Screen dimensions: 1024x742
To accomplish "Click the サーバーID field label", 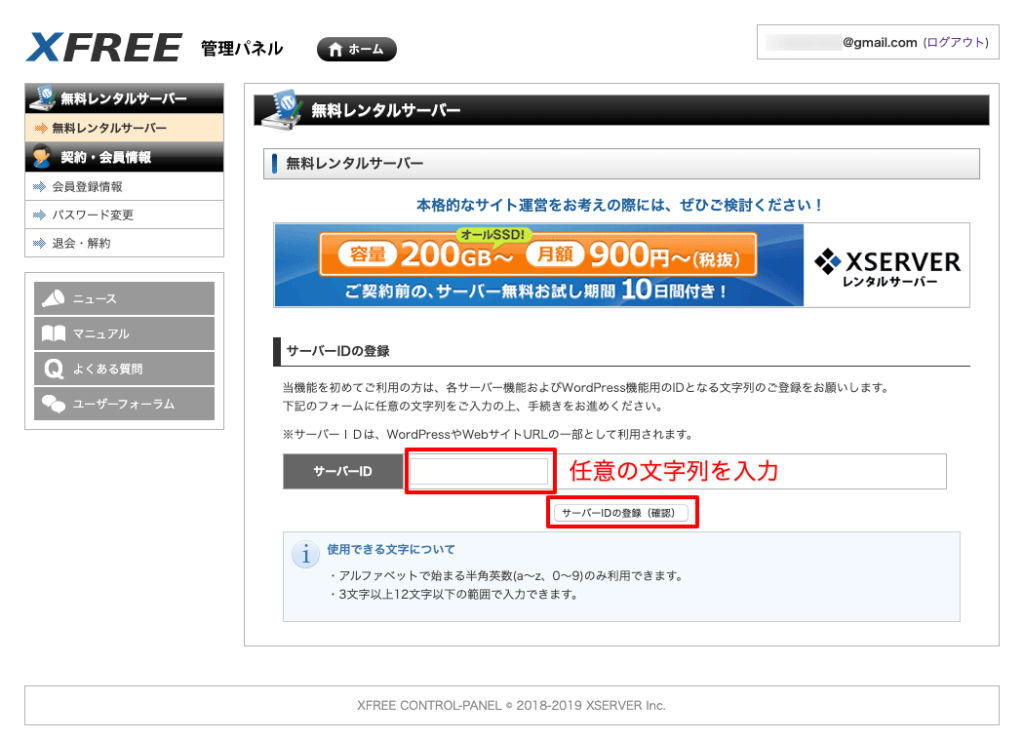I will (x=343, y=471).
